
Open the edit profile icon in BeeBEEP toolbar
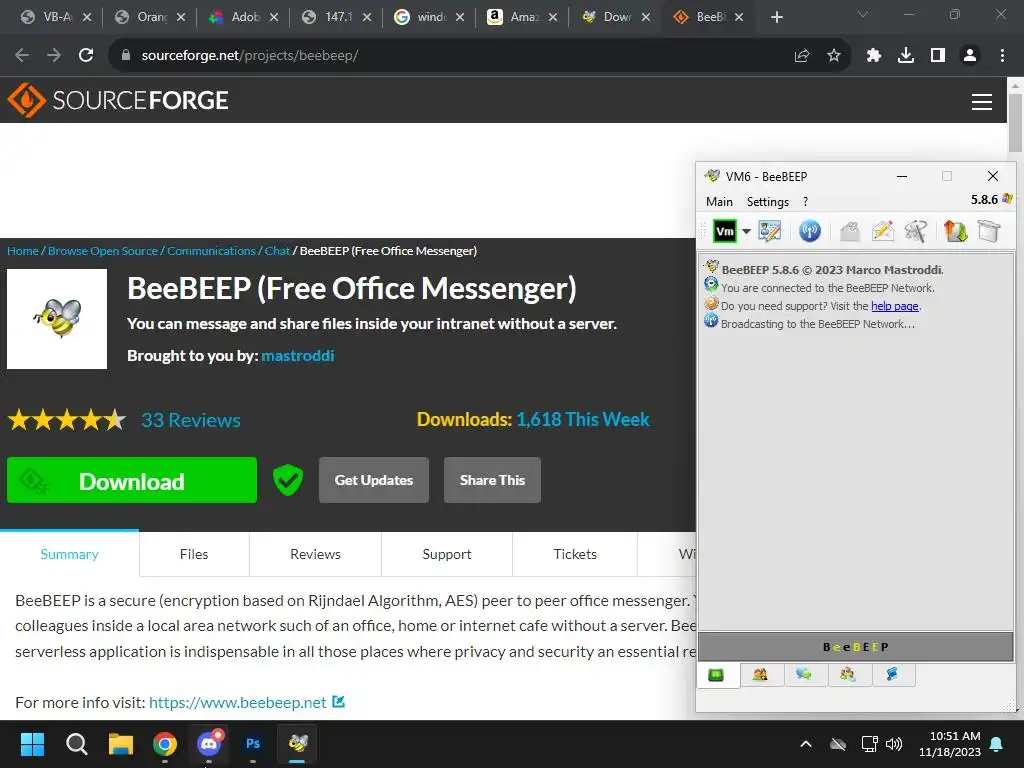(769, 231)
